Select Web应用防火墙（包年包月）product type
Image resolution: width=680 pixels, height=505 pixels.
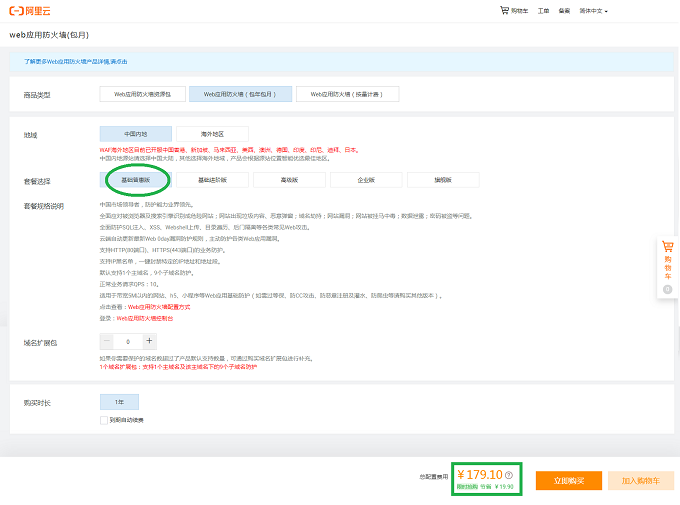point(240,94)
